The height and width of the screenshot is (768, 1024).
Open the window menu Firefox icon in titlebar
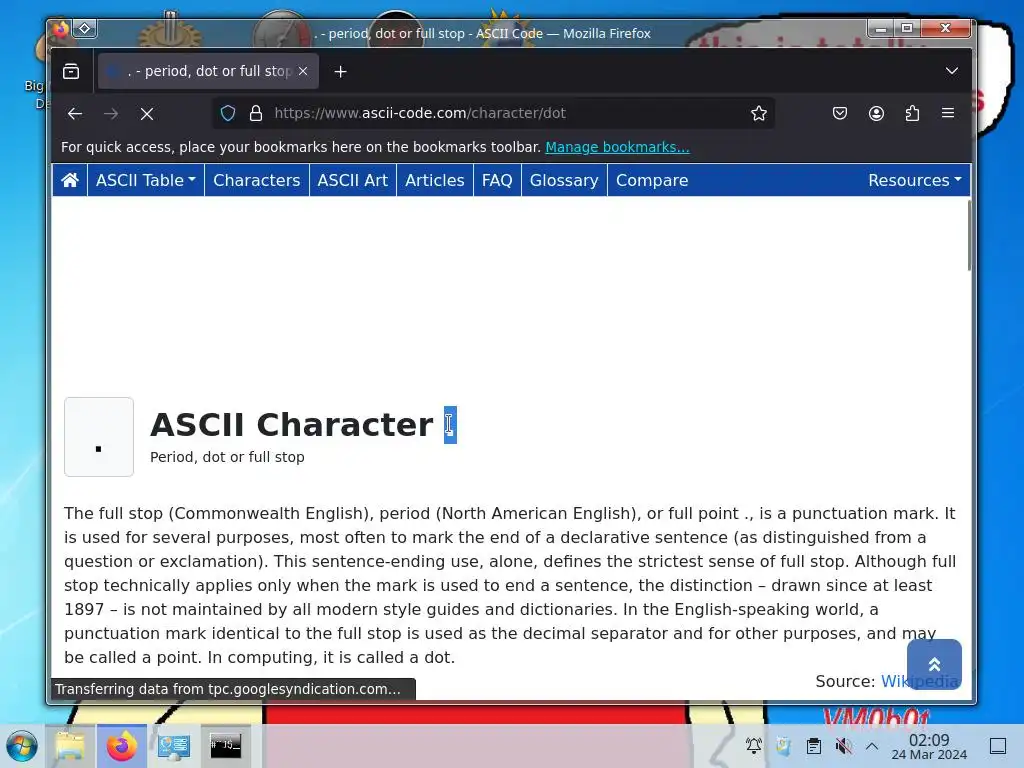point(61,29)
